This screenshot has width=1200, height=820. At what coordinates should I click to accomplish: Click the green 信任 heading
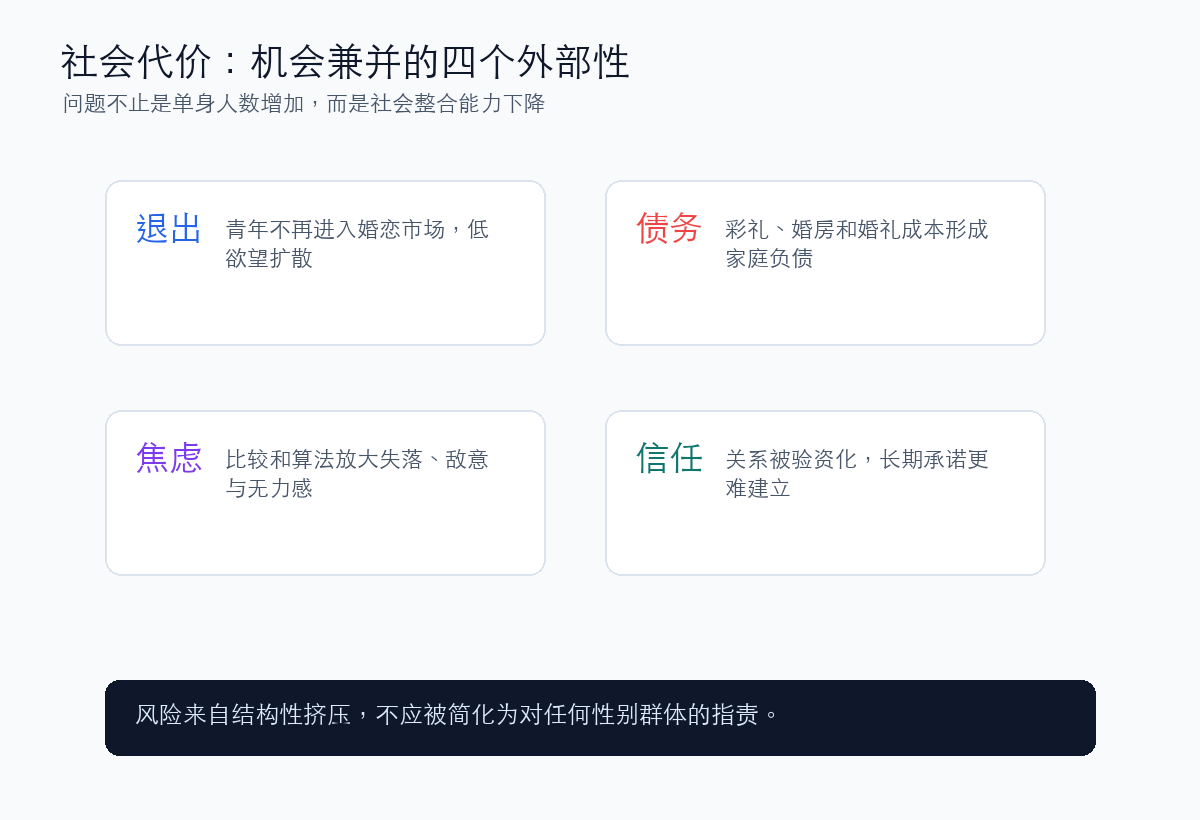(x=669, y=459)
